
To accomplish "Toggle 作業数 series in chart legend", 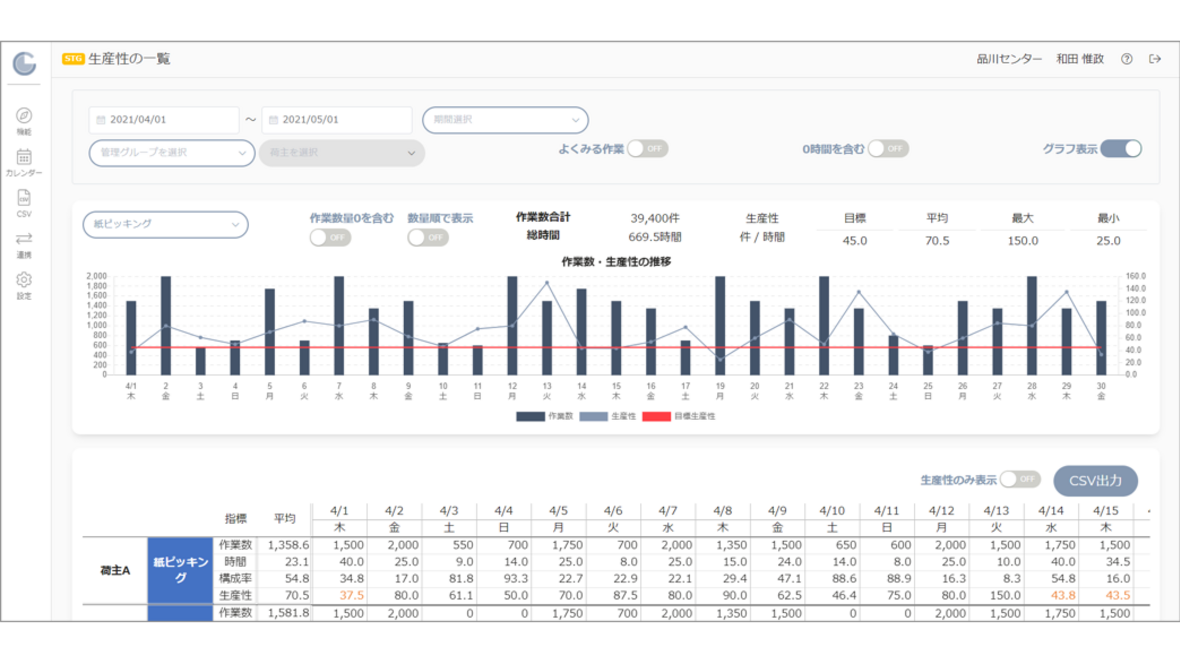I will point(545,416).
